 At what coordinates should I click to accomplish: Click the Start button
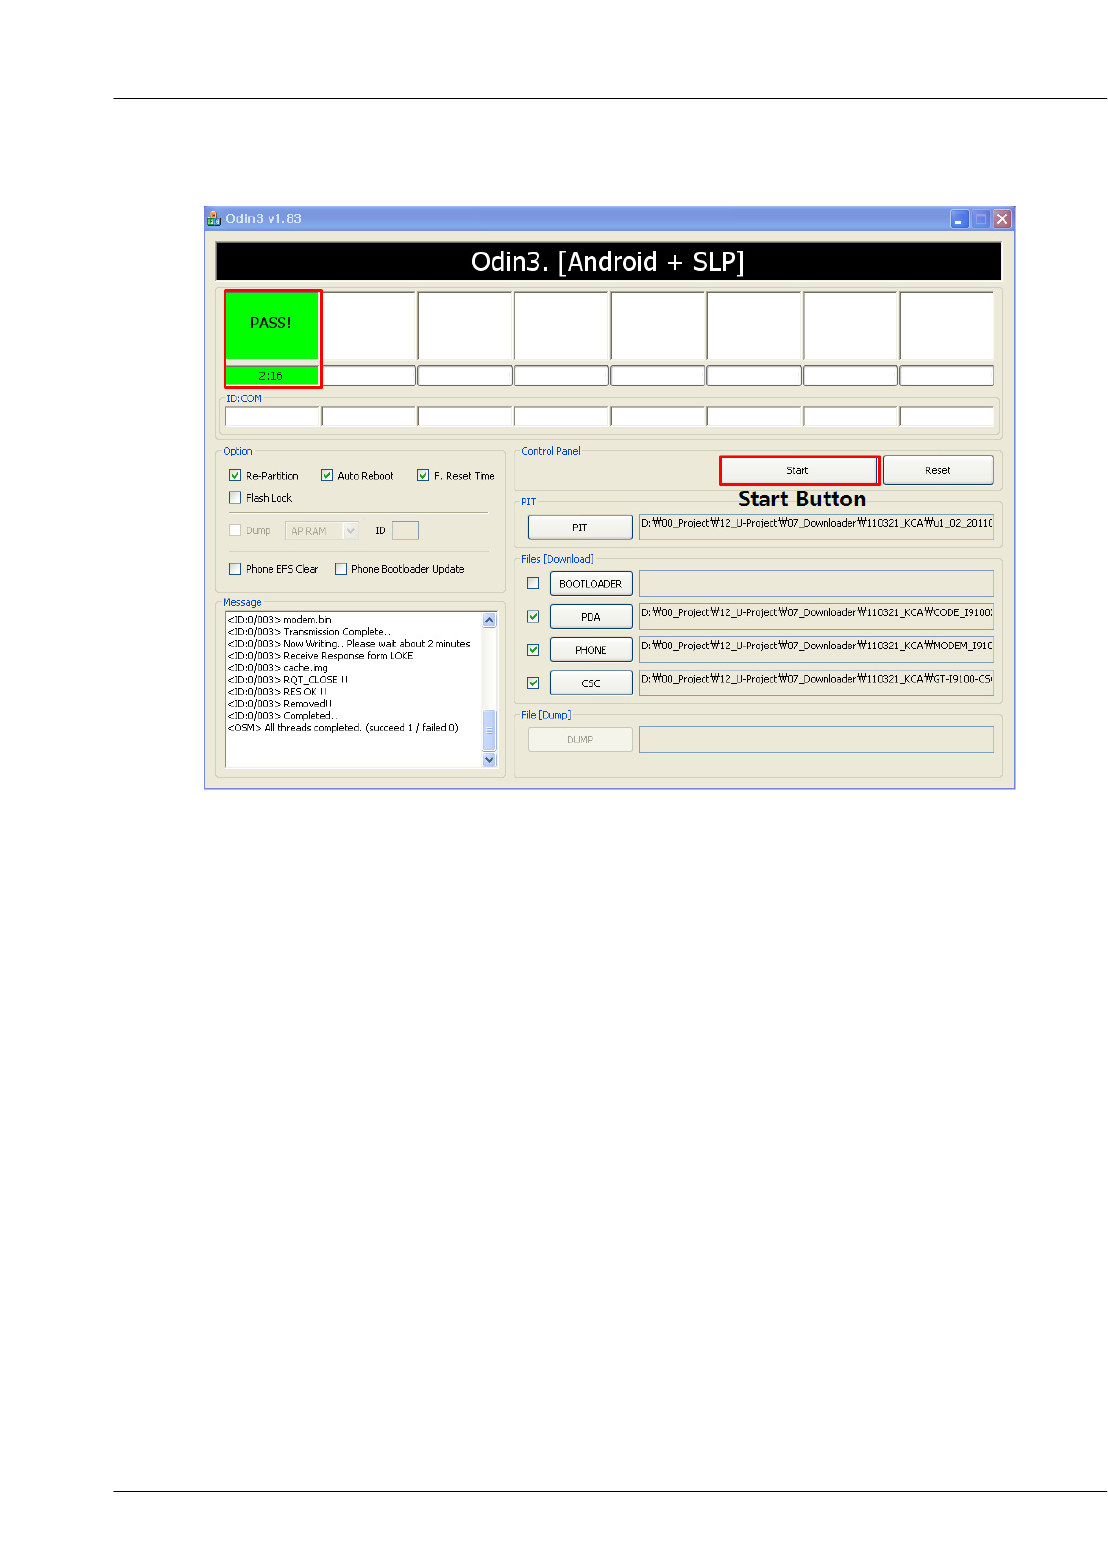[x=798, y=470]
